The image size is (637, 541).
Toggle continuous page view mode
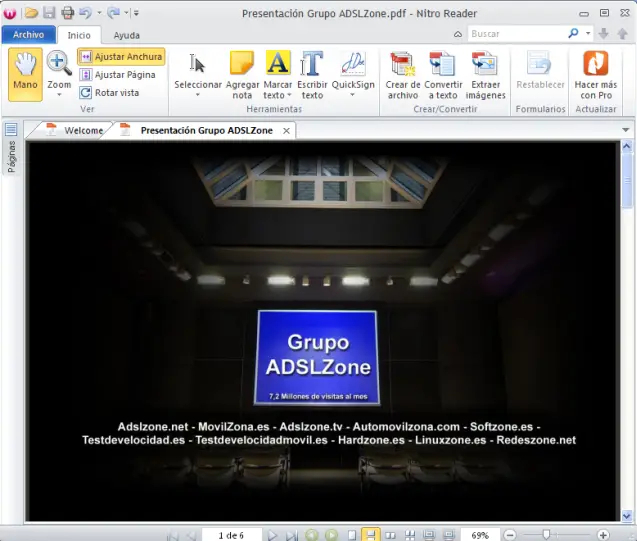[370, 535]
